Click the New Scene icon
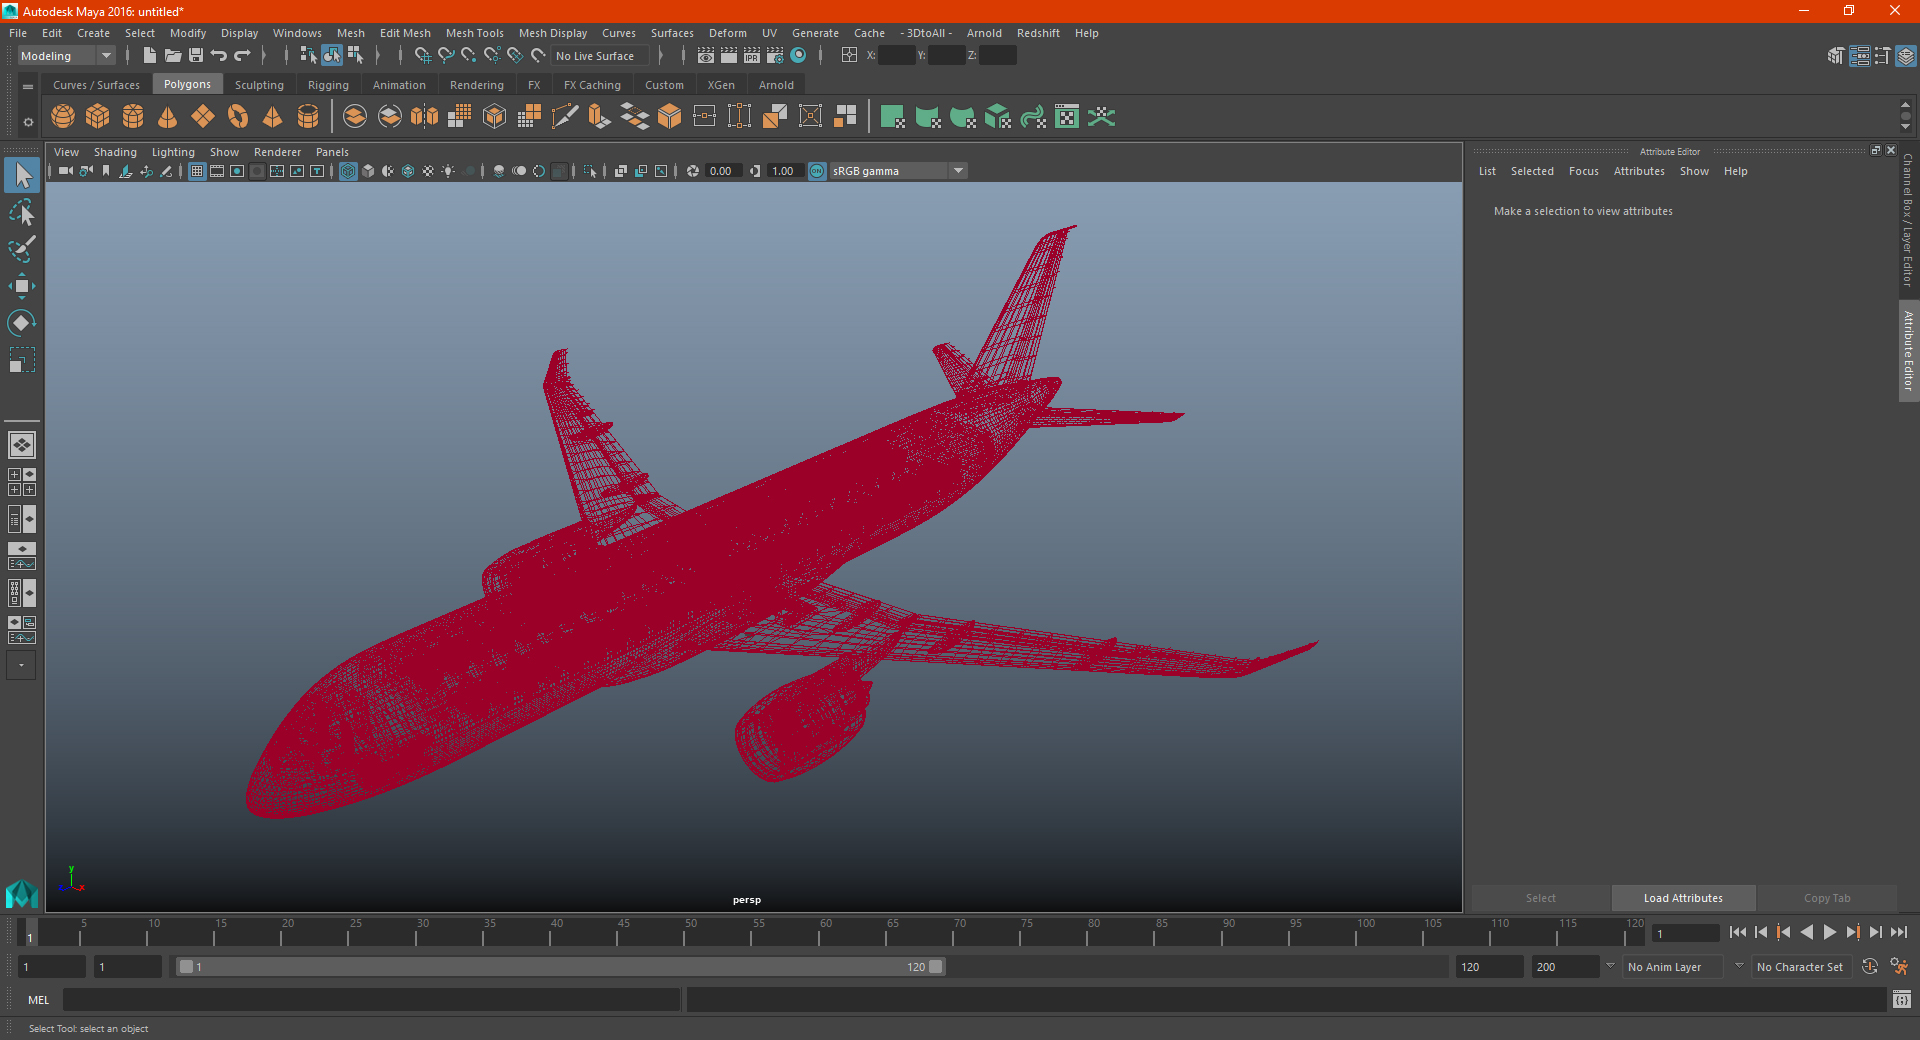Image resolution: width=1920 pixels, height=1040 pixels. [150, 56]
